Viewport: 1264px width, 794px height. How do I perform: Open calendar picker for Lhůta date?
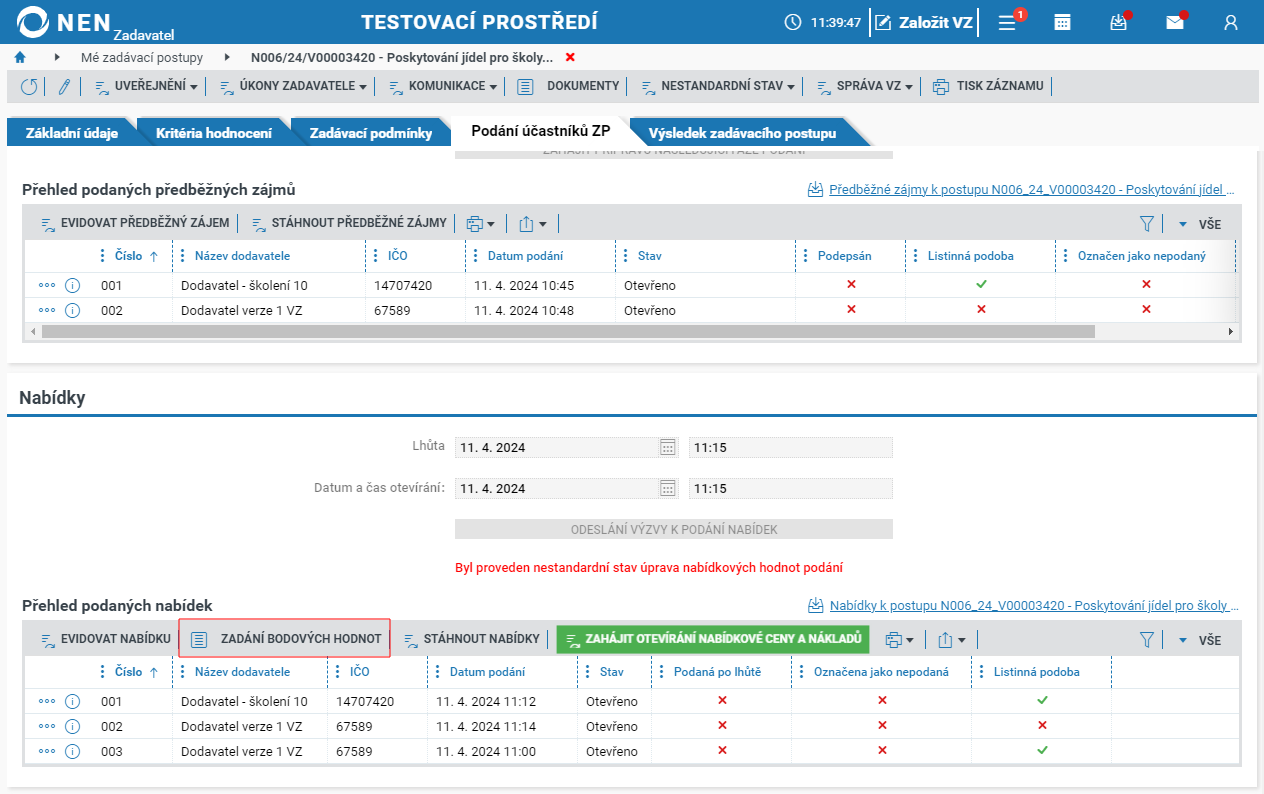click(x=668, y=447)
